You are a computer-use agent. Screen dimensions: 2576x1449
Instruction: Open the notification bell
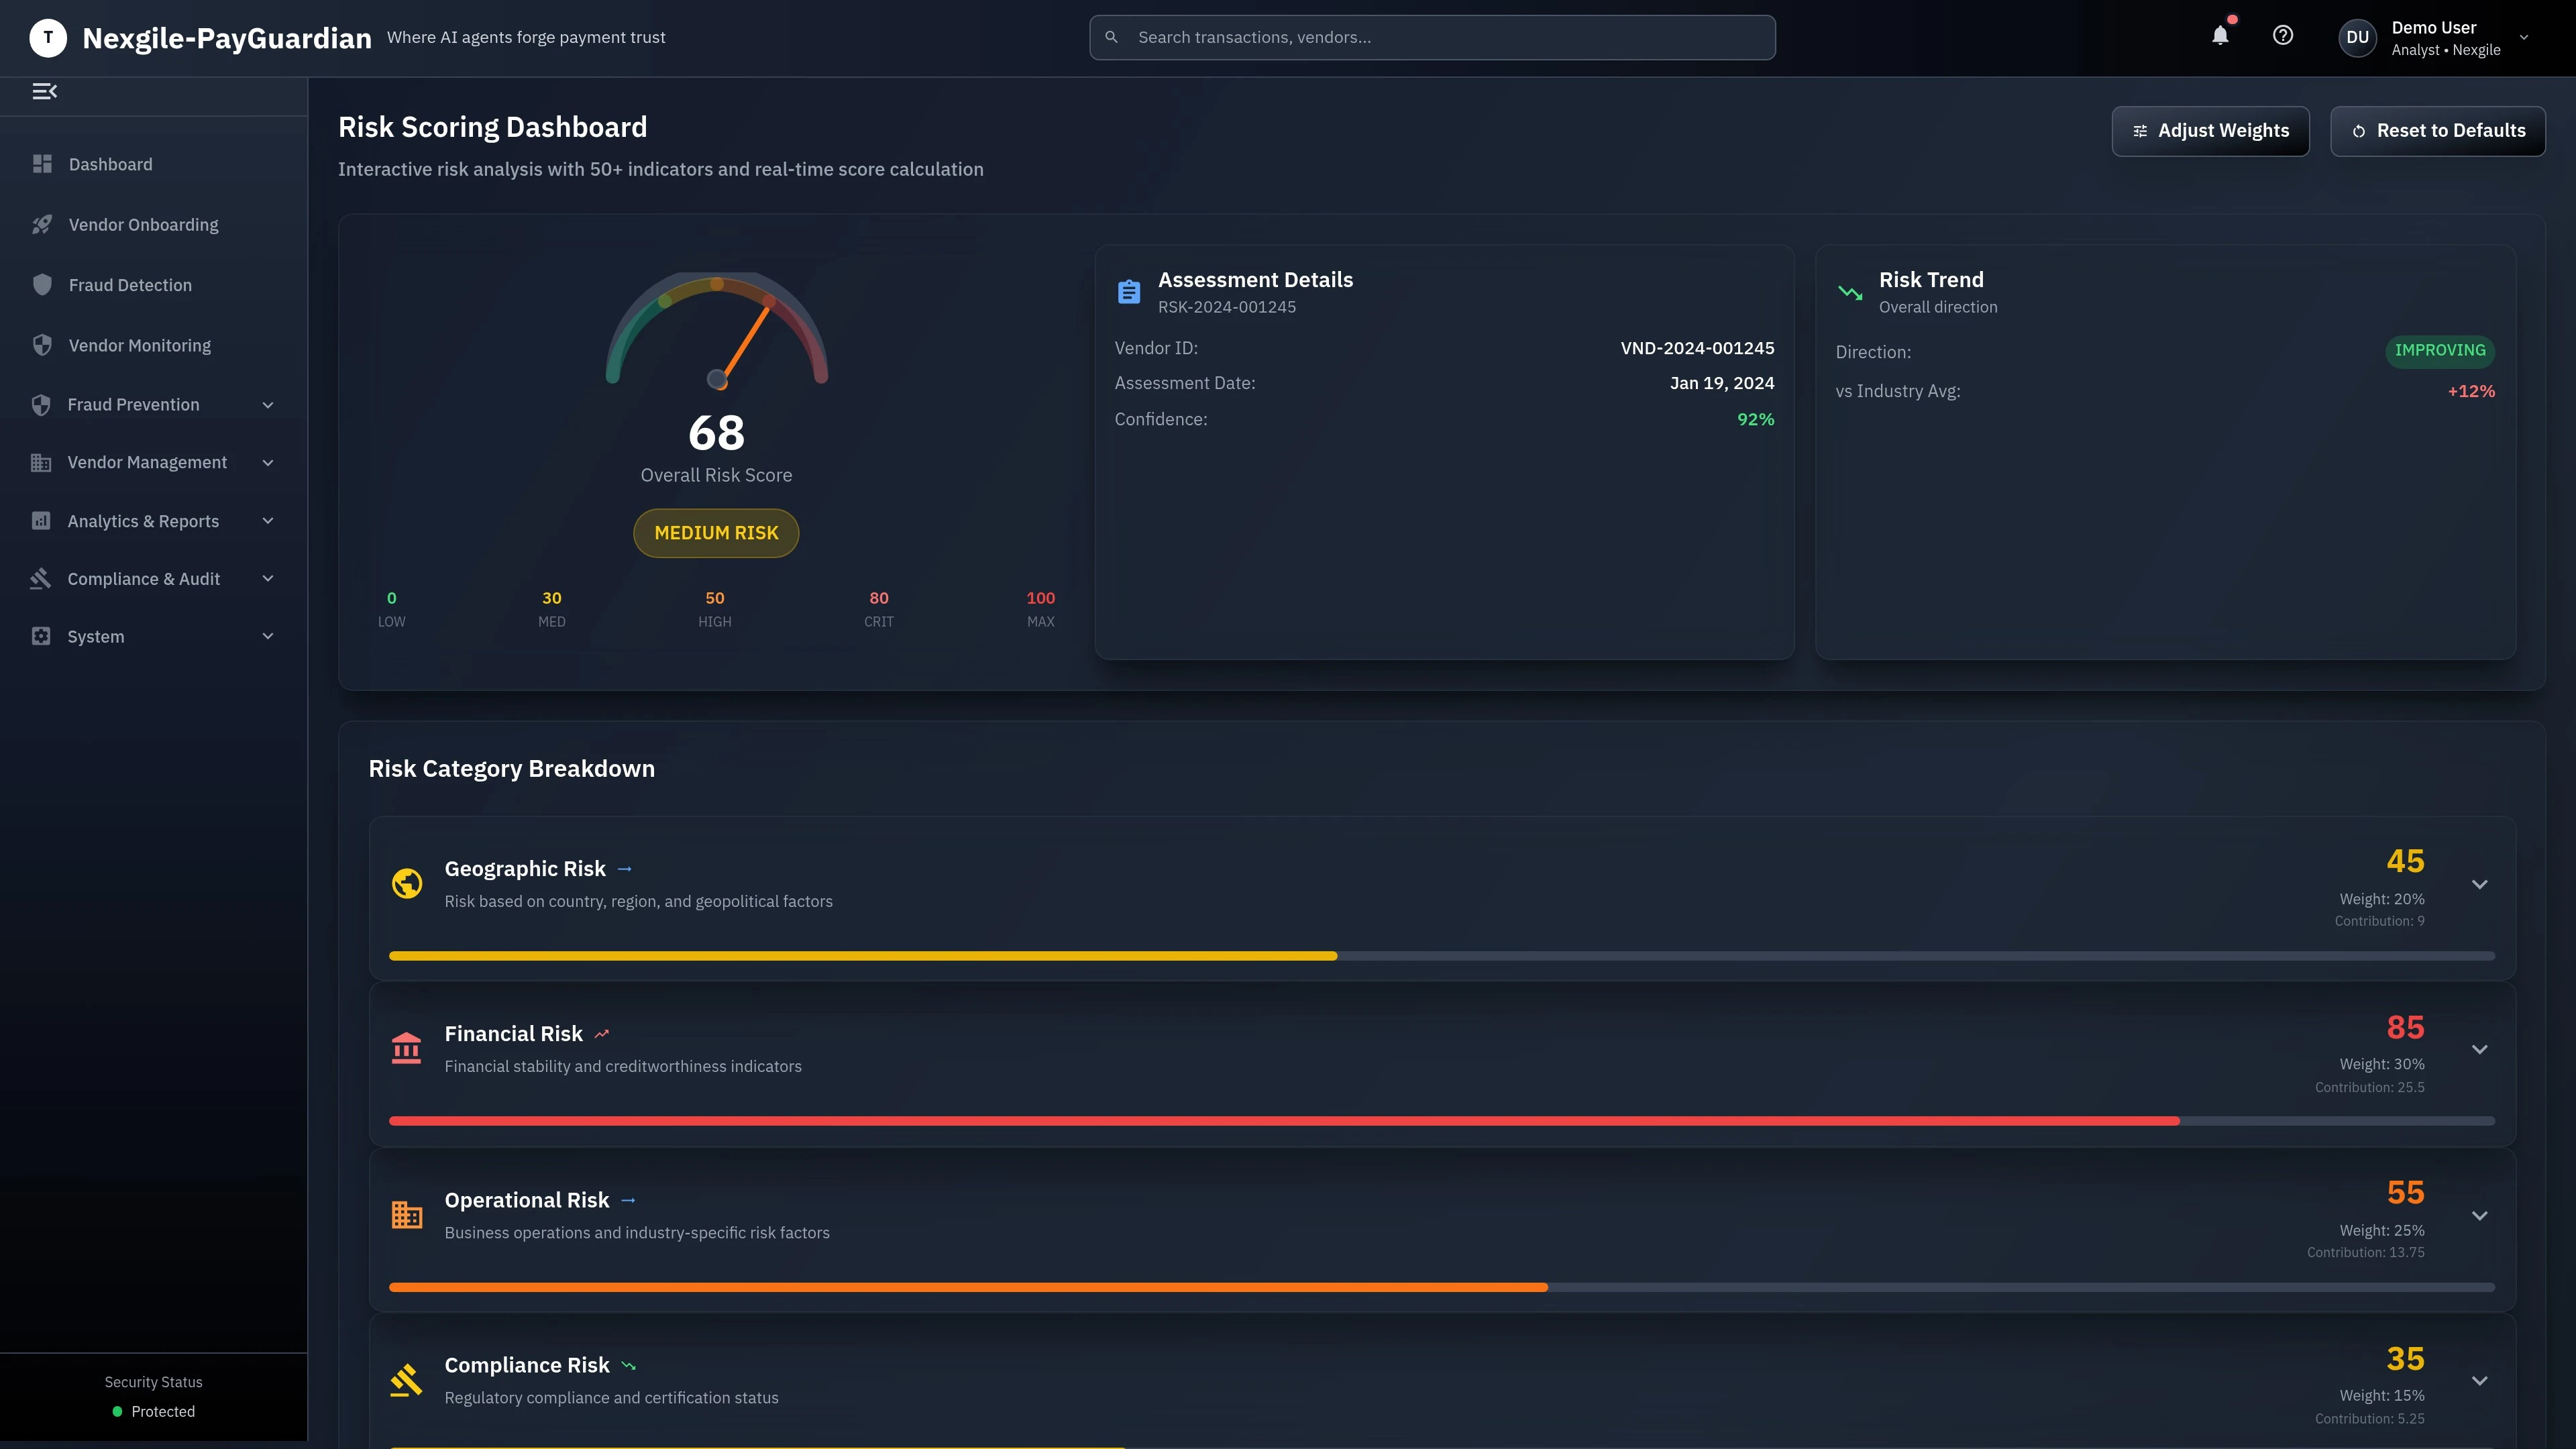pyautogui.click(x=2220, y=36)
